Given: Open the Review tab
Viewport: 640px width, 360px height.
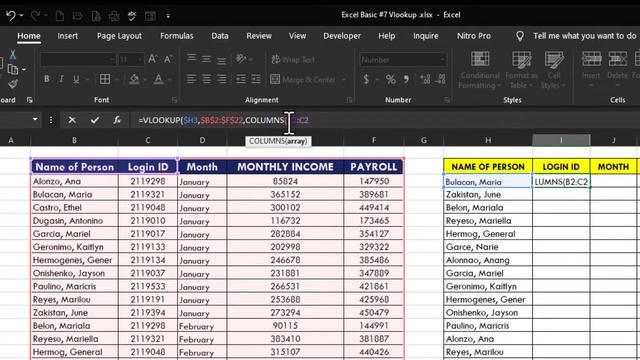Looking at the screenshot, I should (259, 36).
